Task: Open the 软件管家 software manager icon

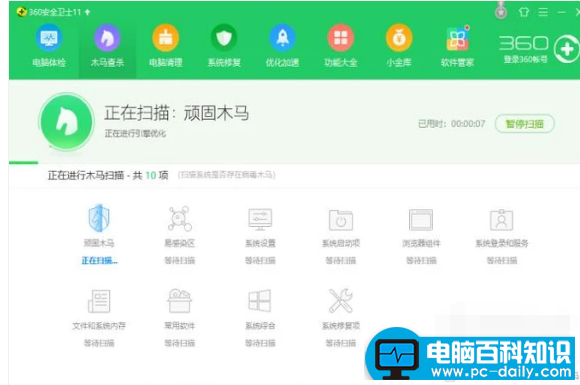Action: click(458, 38)
